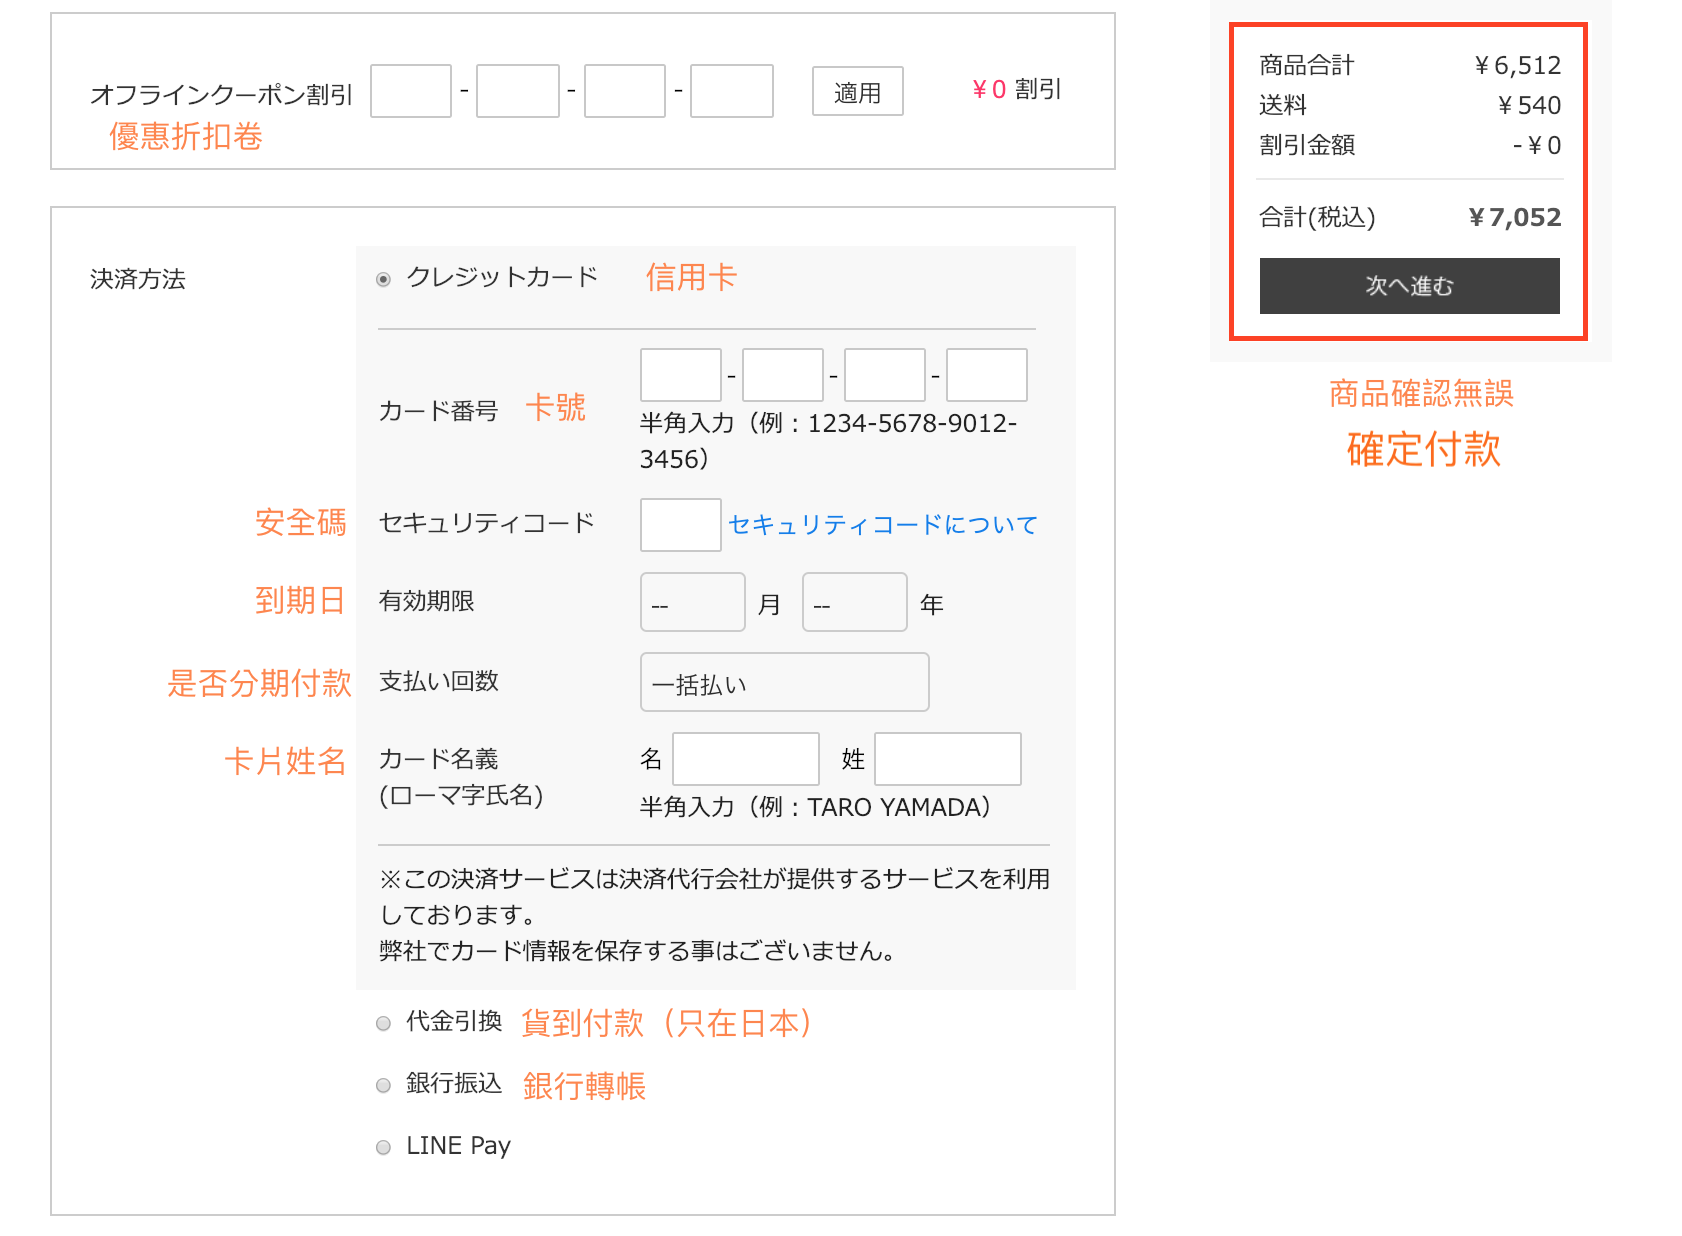The image size is (1682, 1236).
Task: Click the second card number field
Action: click(782, 375)
